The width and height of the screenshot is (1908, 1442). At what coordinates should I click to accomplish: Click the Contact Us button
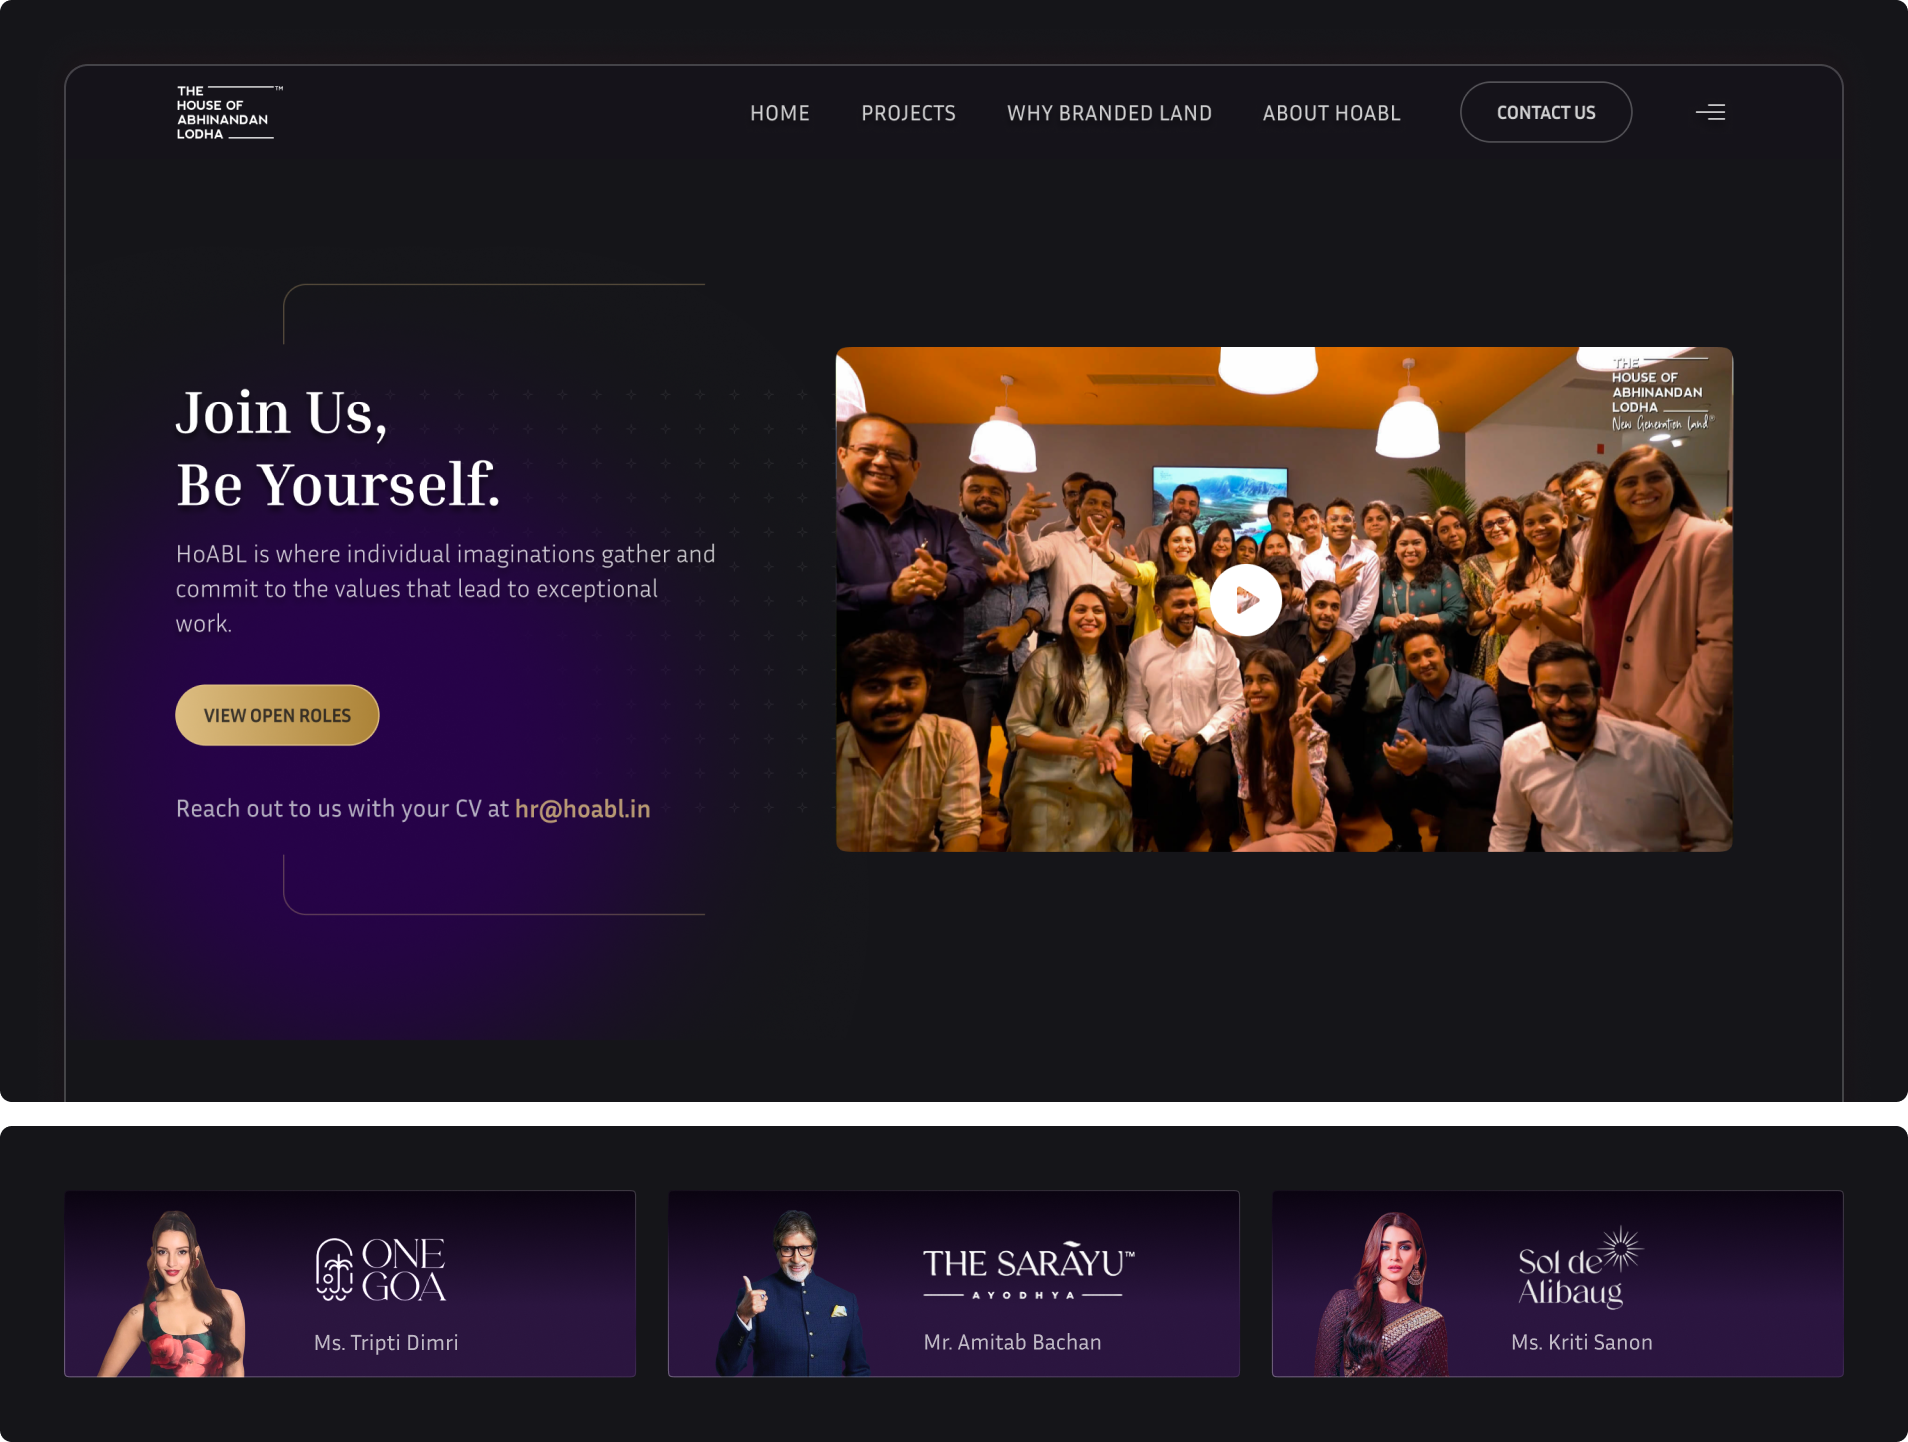tap(1546, 112)
